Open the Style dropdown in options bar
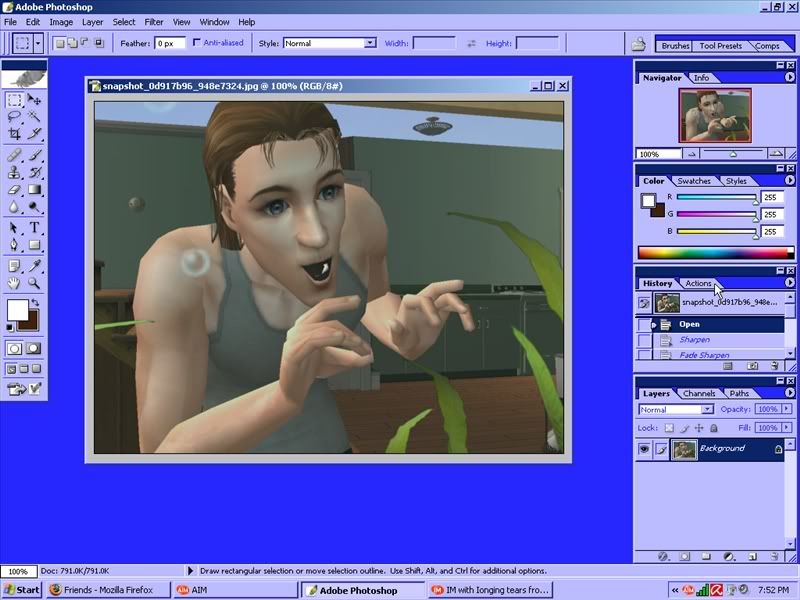 point(370,43)
